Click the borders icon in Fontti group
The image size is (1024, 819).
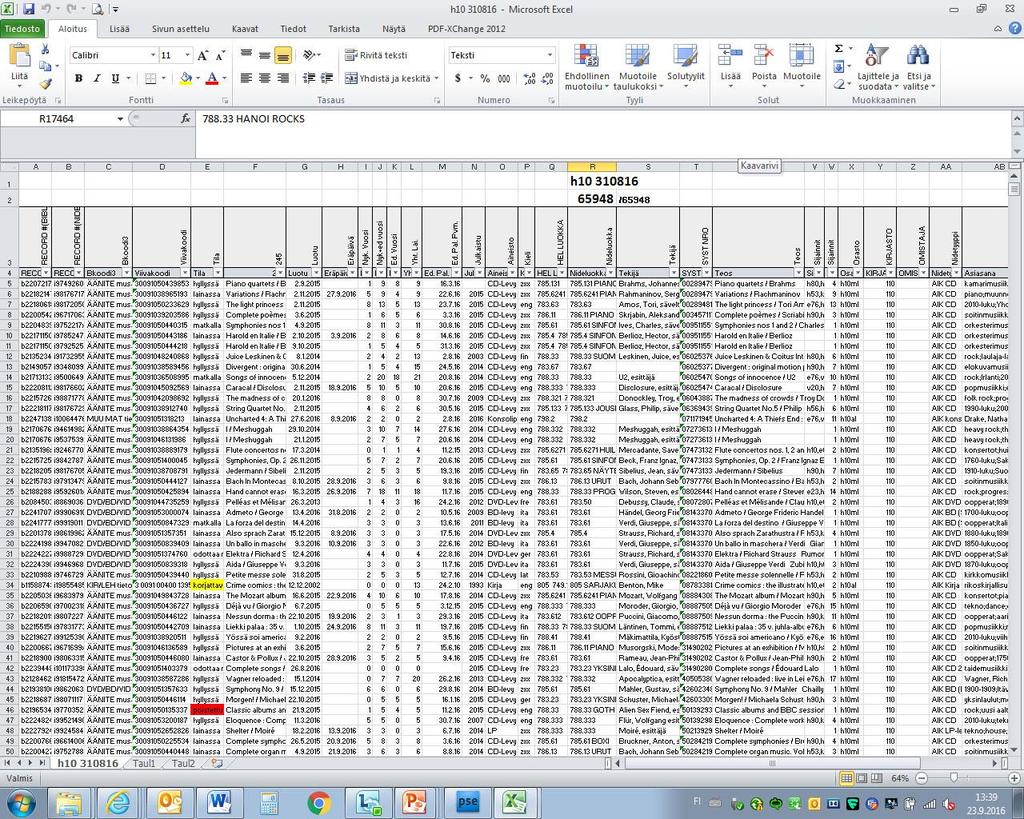pyautogui.click(x=151, y=78)
